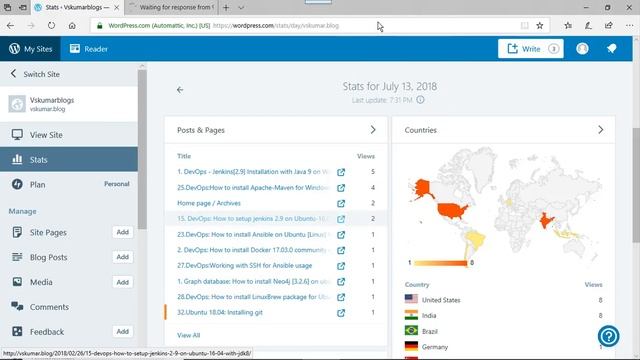640x360 pixels.
Task: Click the Brazil country row
Action: [503, 331]
